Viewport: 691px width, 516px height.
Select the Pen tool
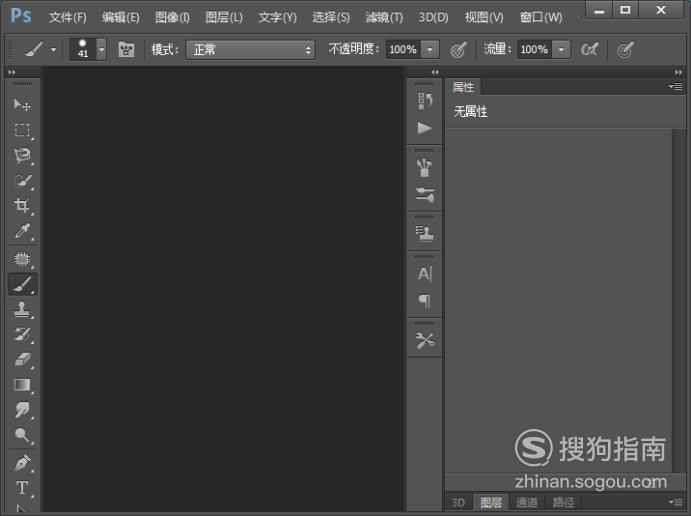[x=22, y=463]
